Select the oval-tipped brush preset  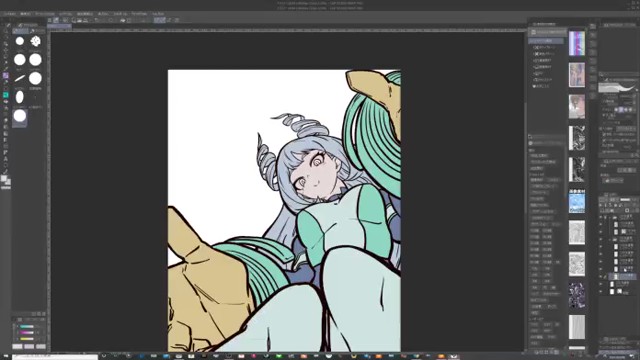pyautogui.click(x=20, y=97)
